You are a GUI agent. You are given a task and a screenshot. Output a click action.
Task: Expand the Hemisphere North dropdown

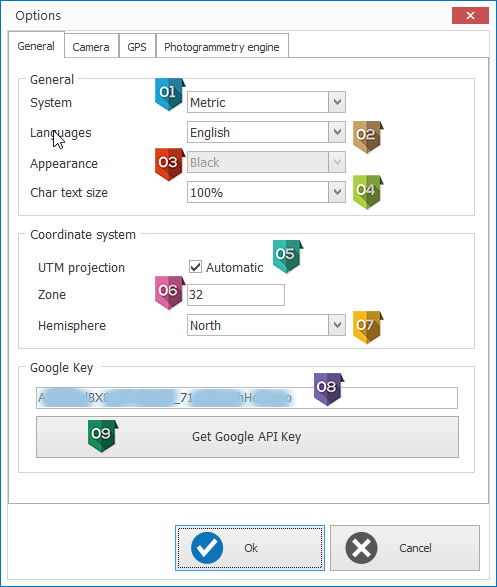pos(266,325)
